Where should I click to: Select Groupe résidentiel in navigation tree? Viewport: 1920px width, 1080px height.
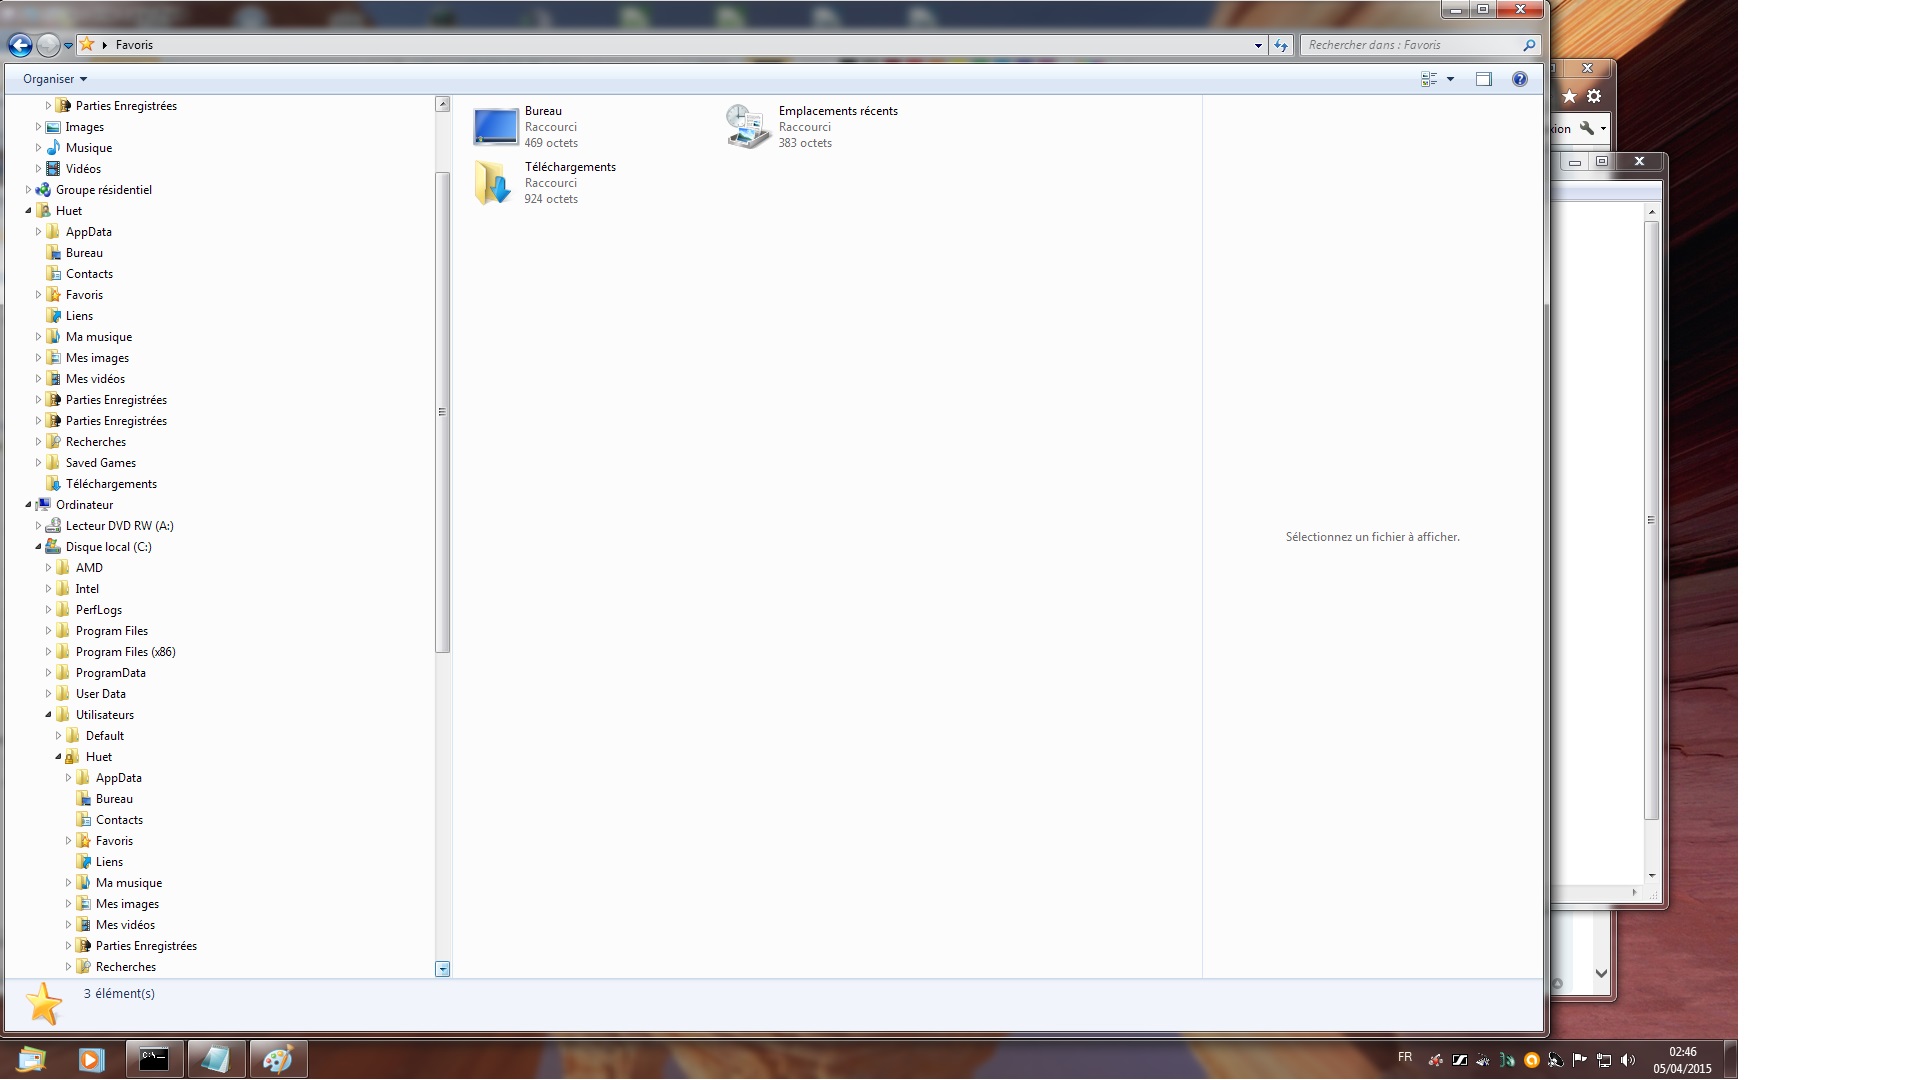pos(103,190)
